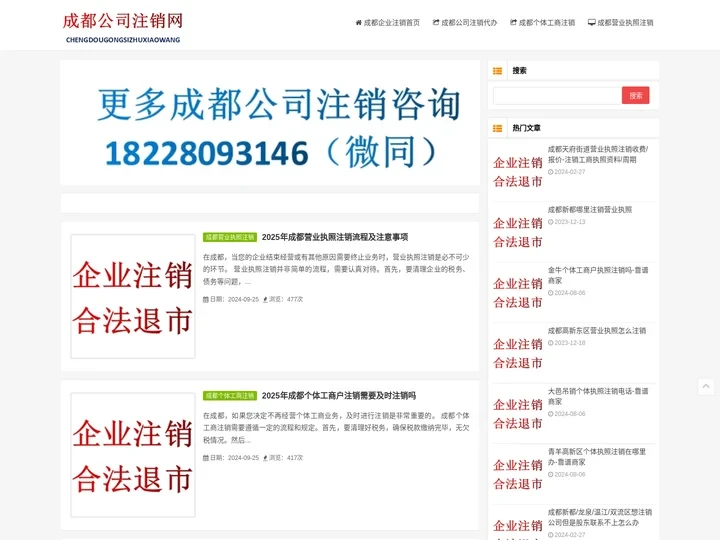The image size is (720, 540).
Task: Click sidebar thumbnail next to 金牛个体工商户 article
Action: 518,293
